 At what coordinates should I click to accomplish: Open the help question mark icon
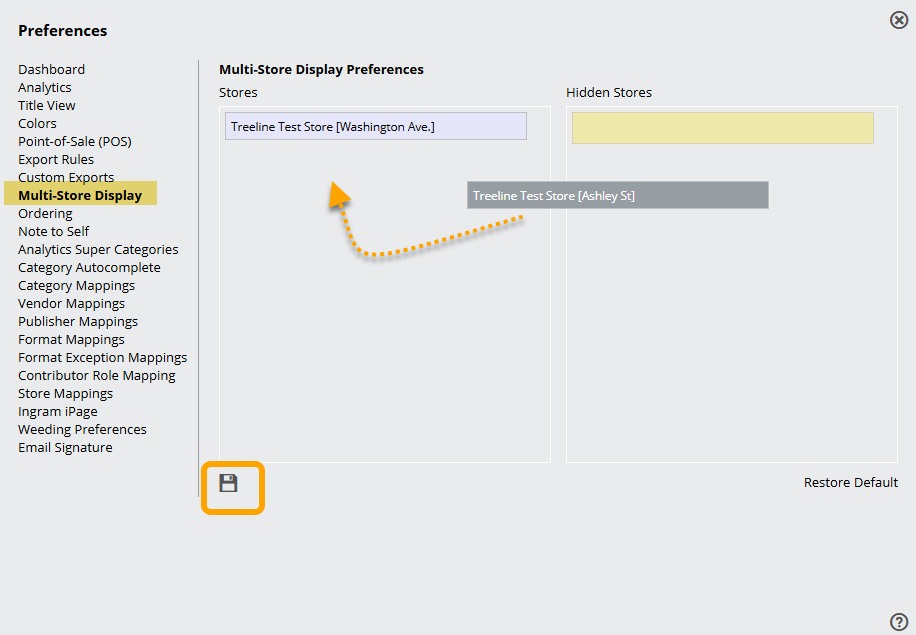click(x=899, y=621)
